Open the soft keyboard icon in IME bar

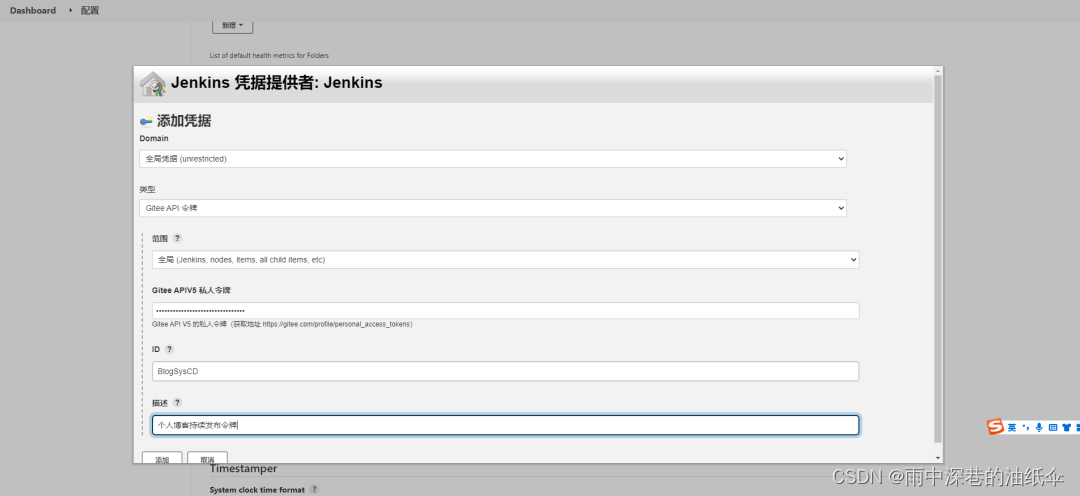click(1052, 428)
